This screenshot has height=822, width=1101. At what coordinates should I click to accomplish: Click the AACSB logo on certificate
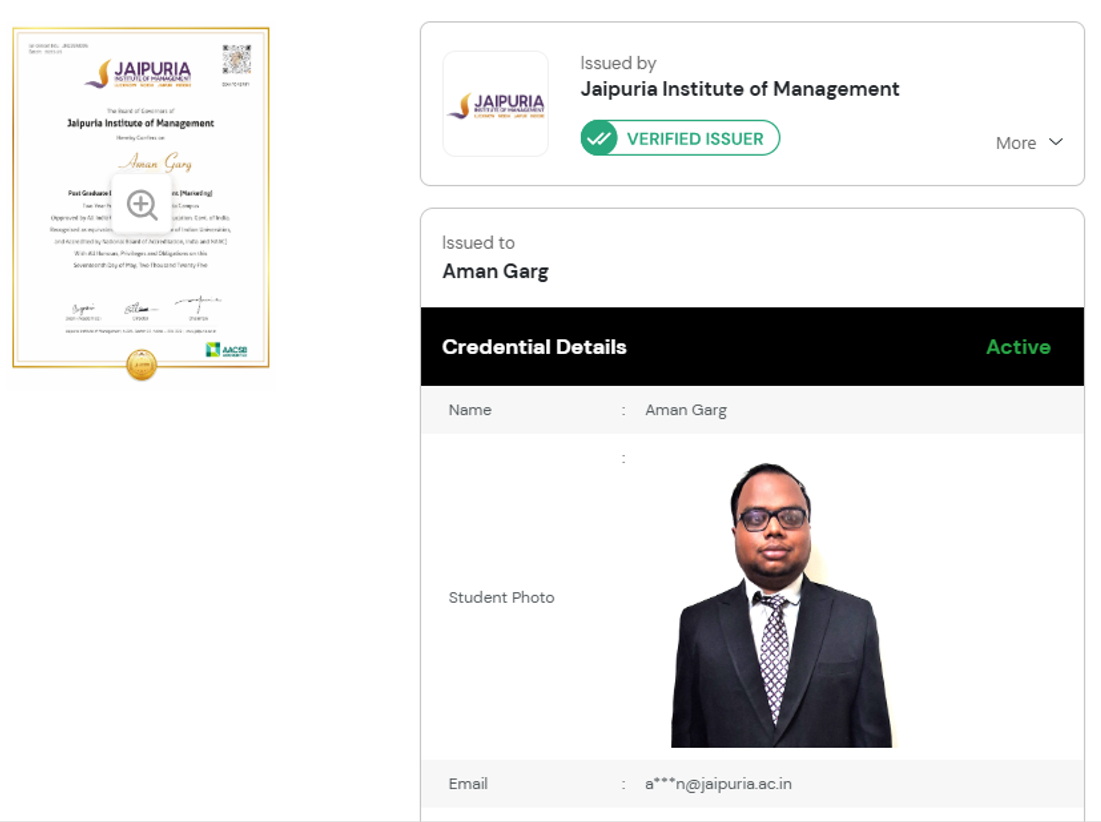coord(225,349)
